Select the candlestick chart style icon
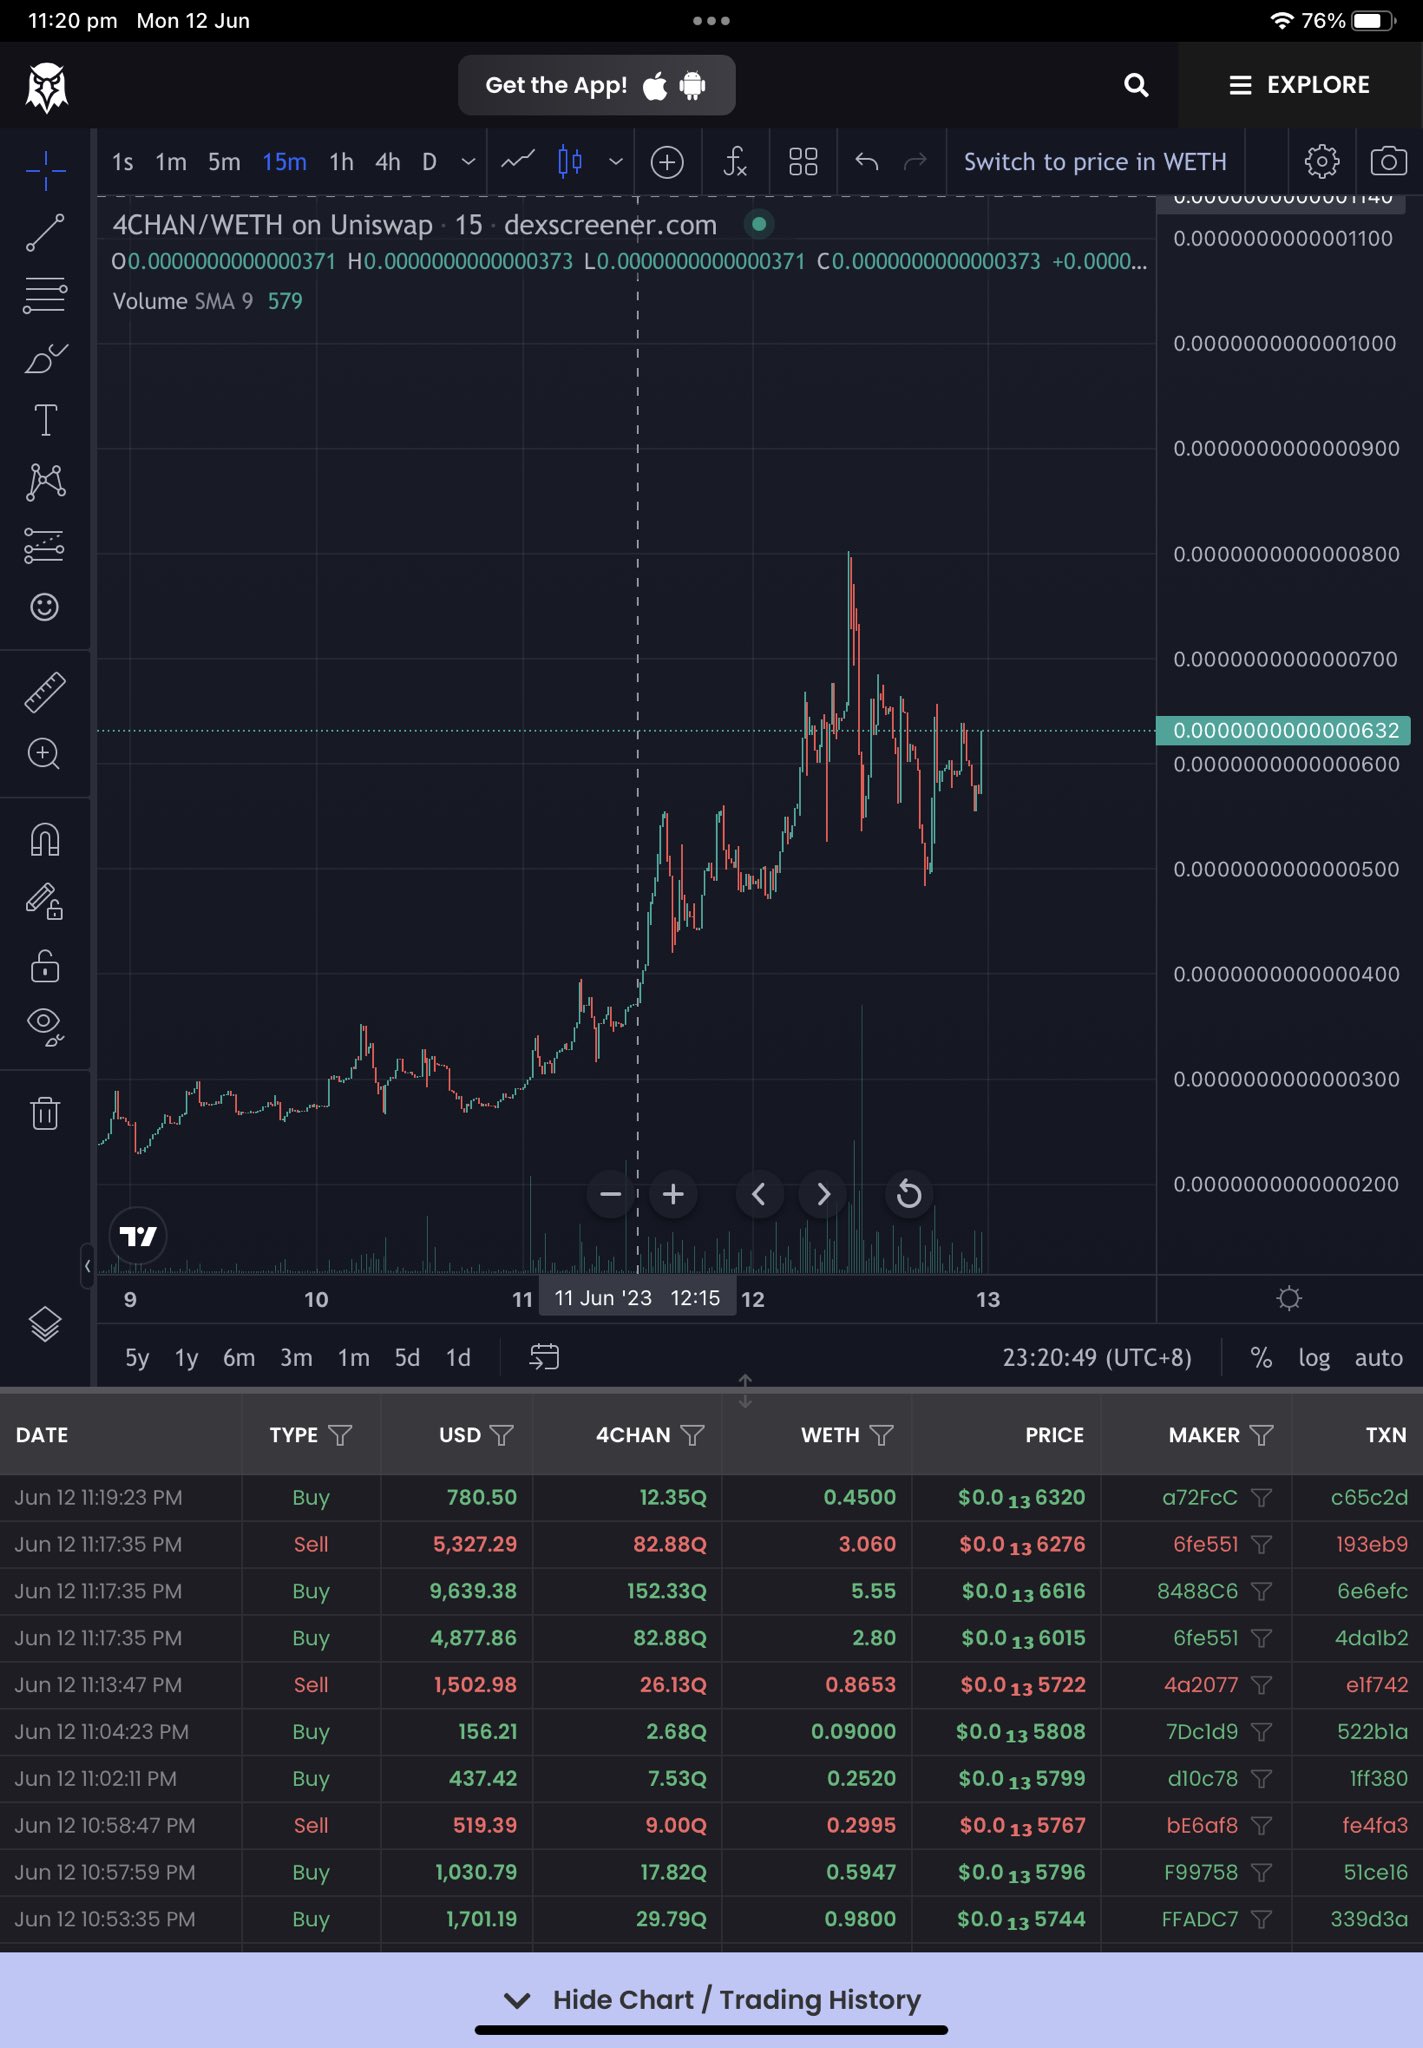Image resolution: width=1423 pixels, height=2048 pixels. tap(570, 161)
